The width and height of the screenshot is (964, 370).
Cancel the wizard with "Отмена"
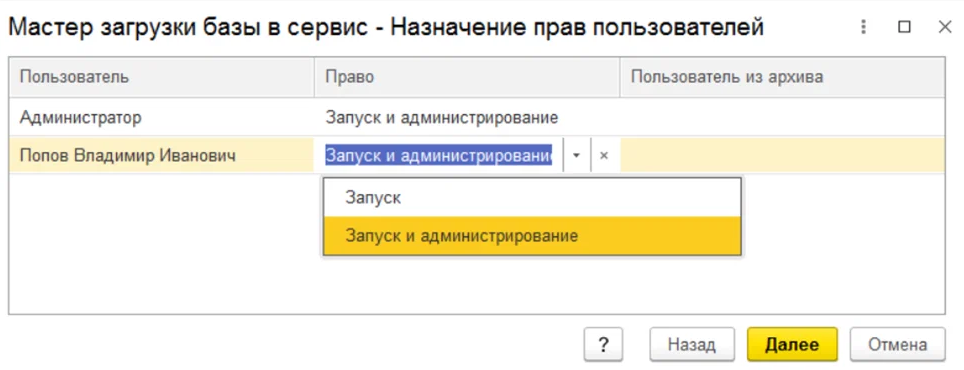[x=898, y=344]
